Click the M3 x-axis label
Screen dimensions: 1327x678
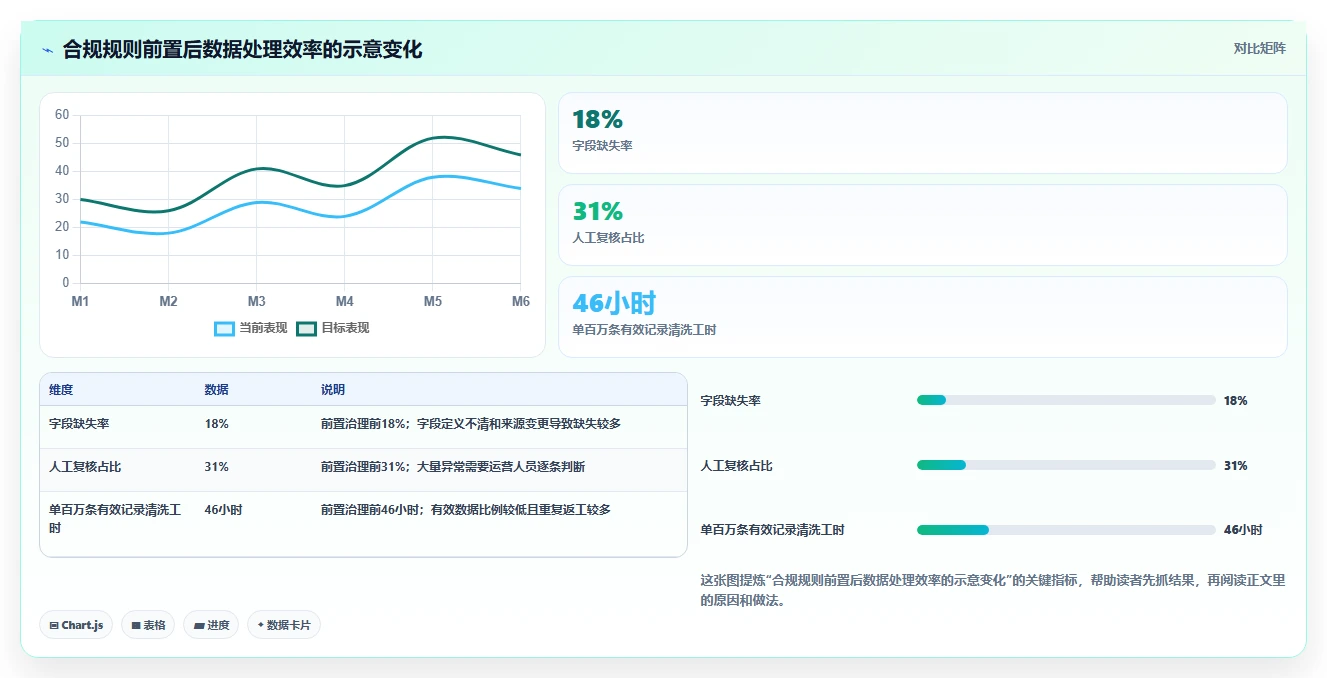click(x=256, y=301)
